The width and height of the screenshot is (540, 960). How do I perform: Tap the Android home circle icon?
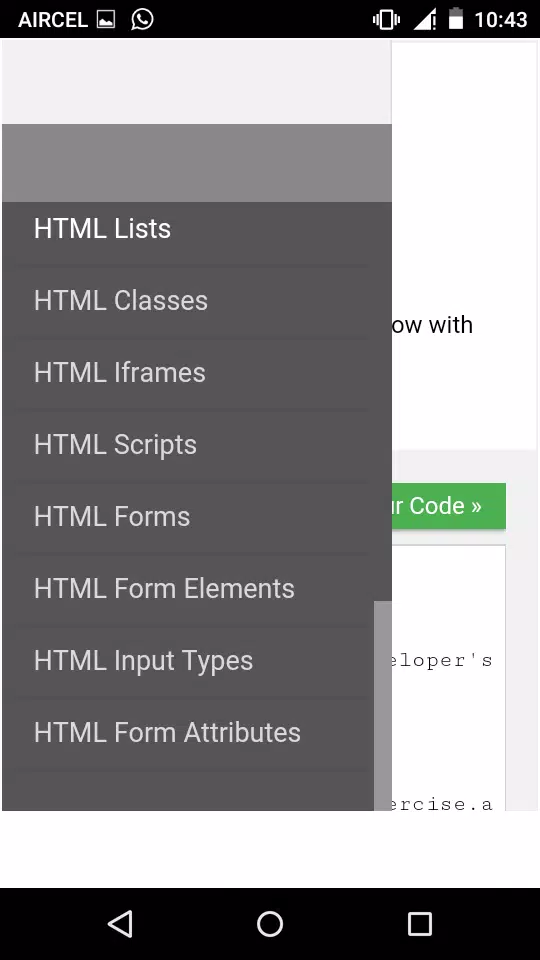tap(269, 924)
